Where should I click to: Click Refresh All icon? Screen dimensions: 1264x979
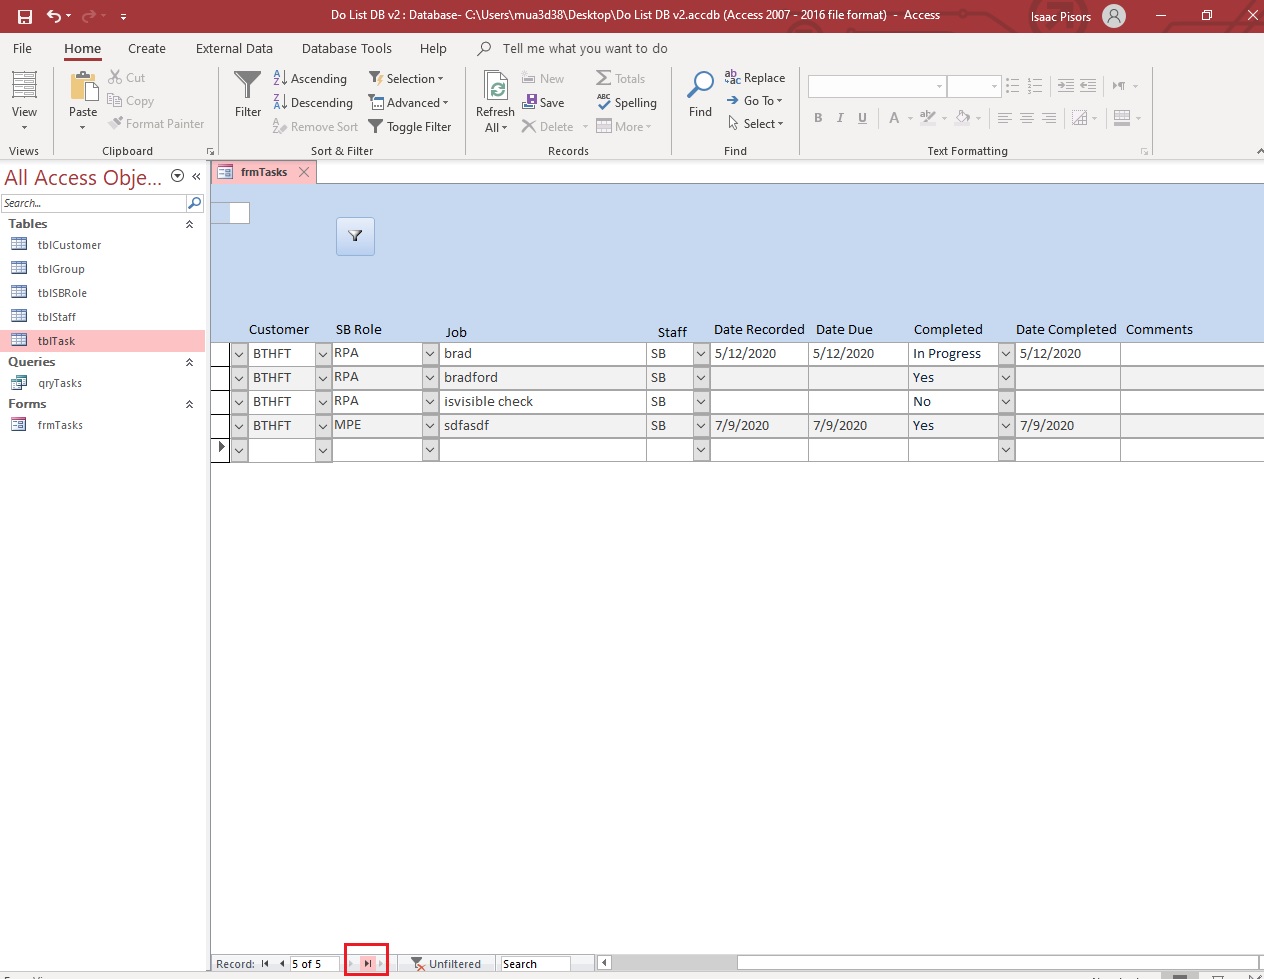click(495, 86)
